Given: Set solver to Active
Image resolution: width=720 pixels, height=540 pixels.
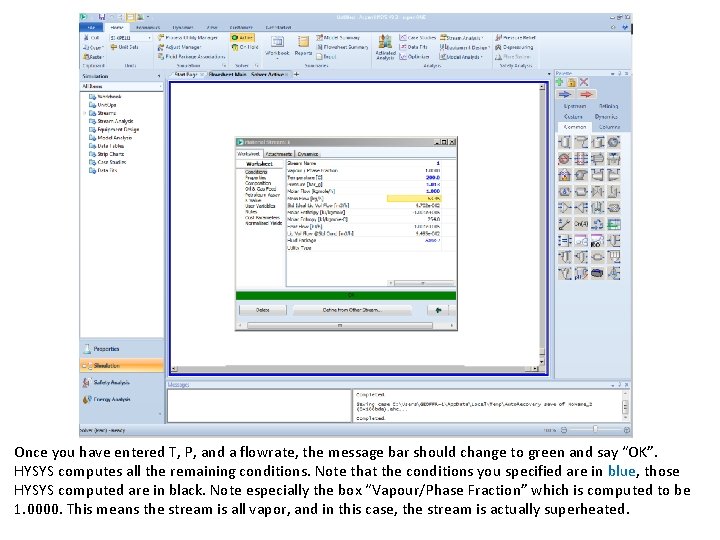Looking at the screenshot, I should click(242, 38).
